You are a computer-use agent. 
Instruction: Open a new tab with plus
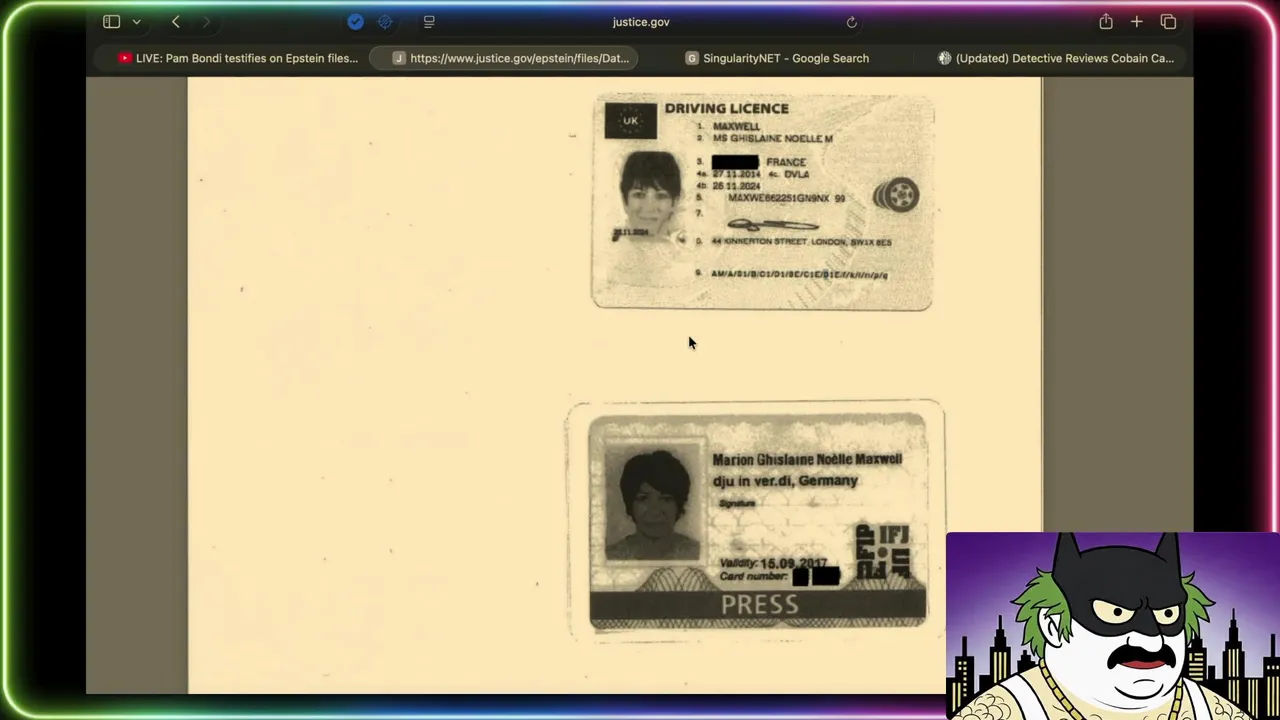1137,22
